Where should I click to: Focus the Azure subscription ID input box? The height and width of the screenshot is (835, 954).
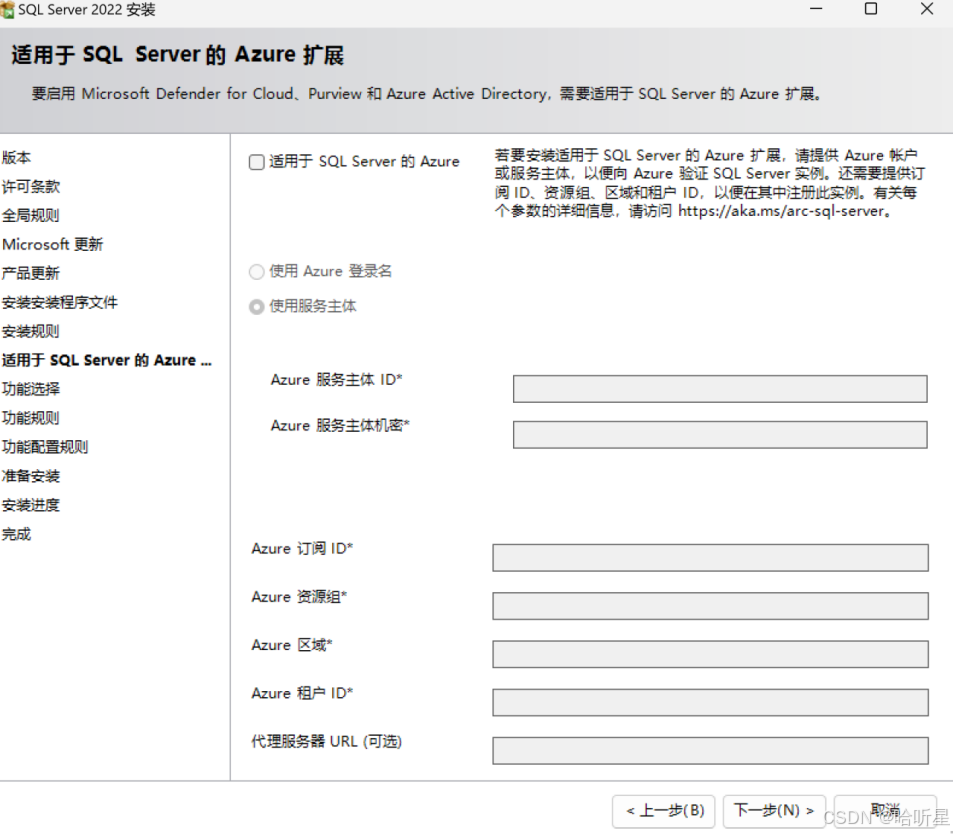click(710, 557)
